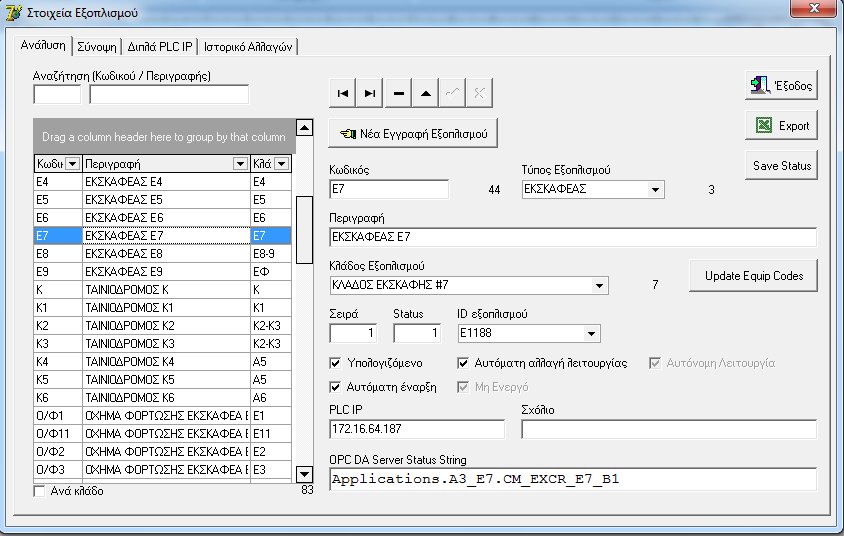Select the ΤΑΙΝΙΟΔΡΟΜΟΣ Κ4 row
Image resolution: width=844 pixels, height=536 pixels.
163,362
